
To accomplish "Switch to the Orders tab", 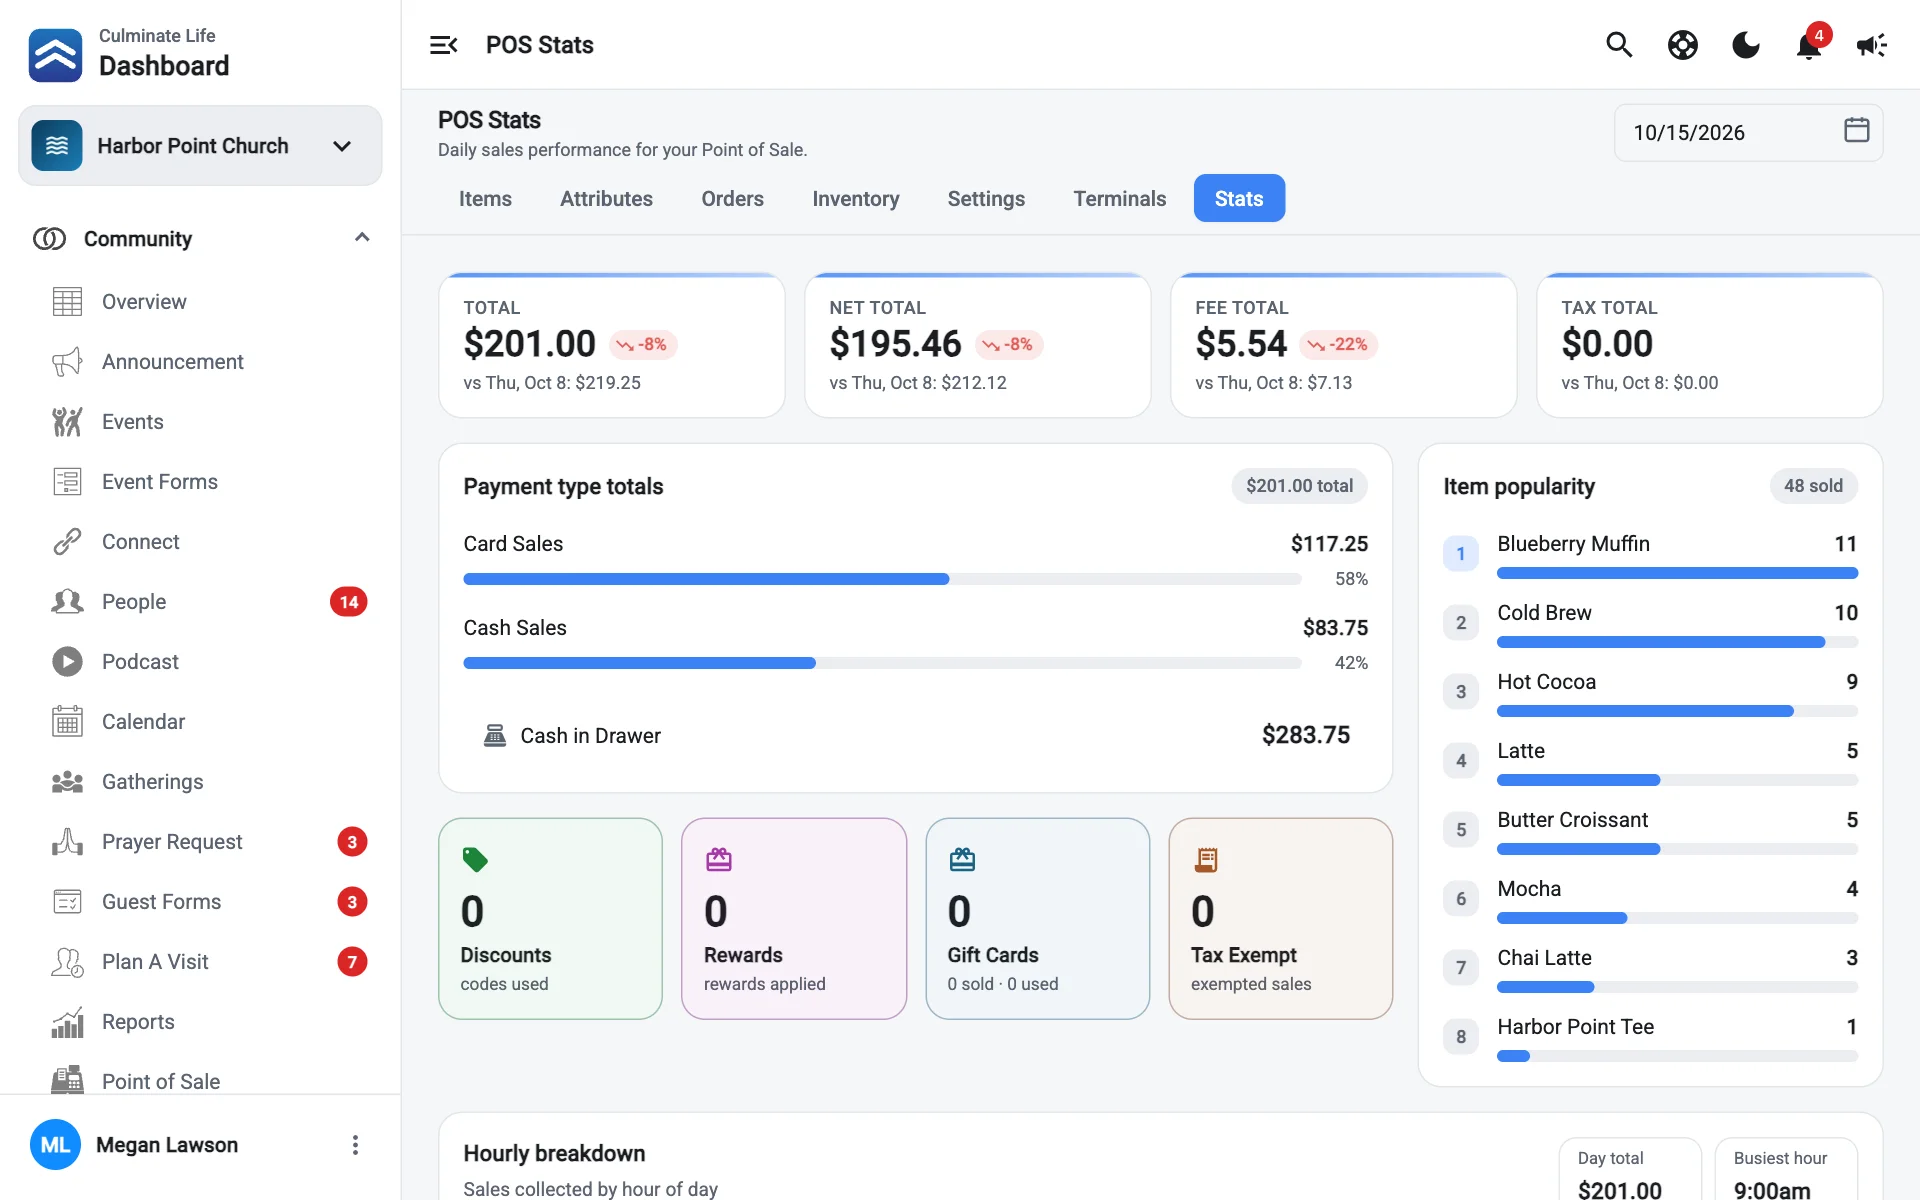I will pyautogui.click(x=732, y=199).
